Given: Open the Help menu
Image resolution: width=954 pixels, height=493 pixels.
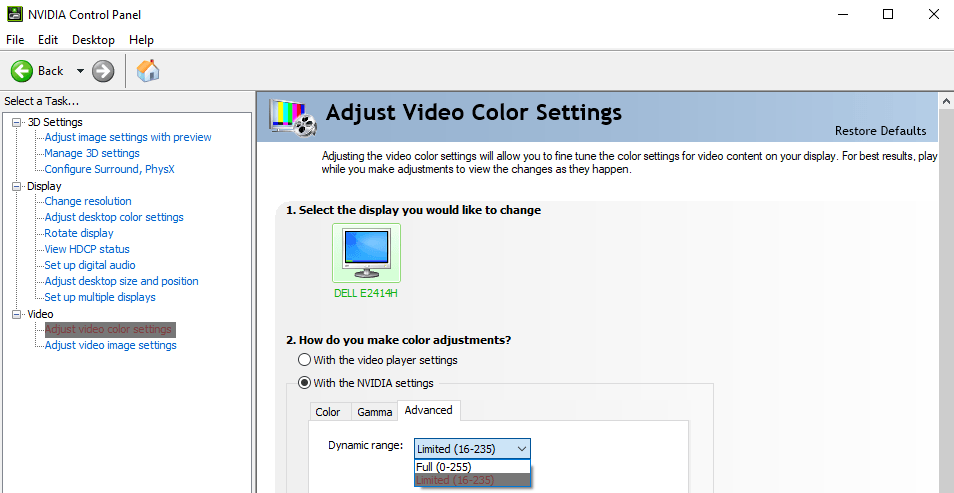Looking at the screenshot, I should (x=141, y=40).
